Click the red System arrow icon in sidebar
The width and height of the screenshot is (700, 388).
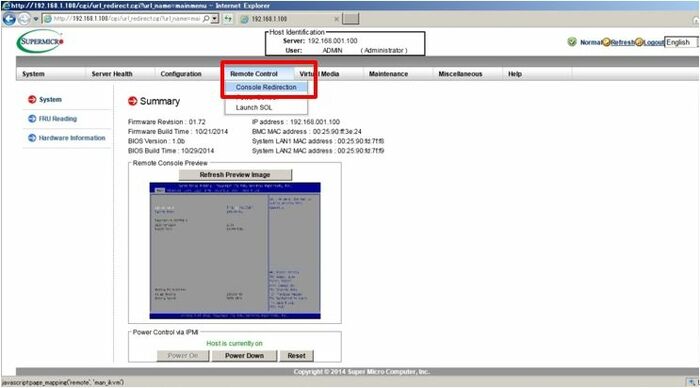point(32,99)
